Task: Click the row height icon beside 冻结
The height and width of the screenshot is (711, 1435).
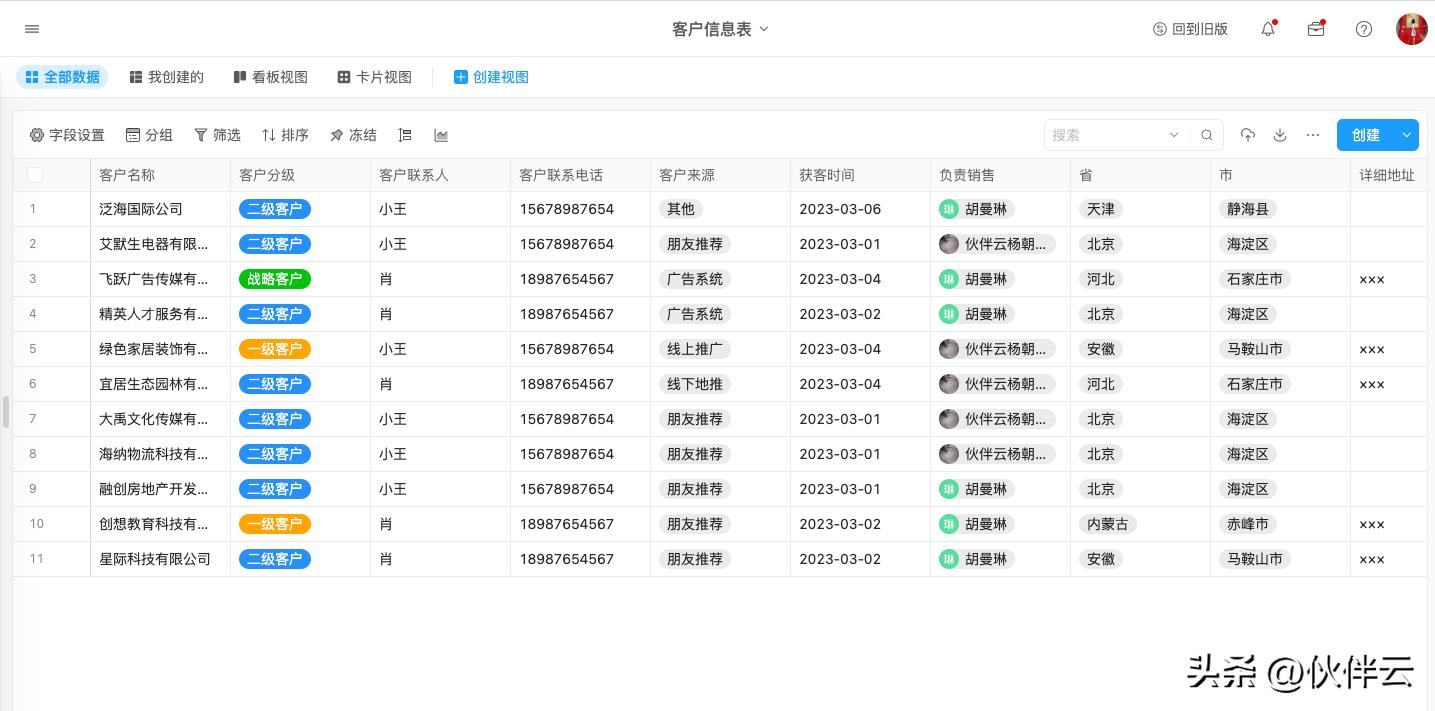Action: click(x=405, y=135)
